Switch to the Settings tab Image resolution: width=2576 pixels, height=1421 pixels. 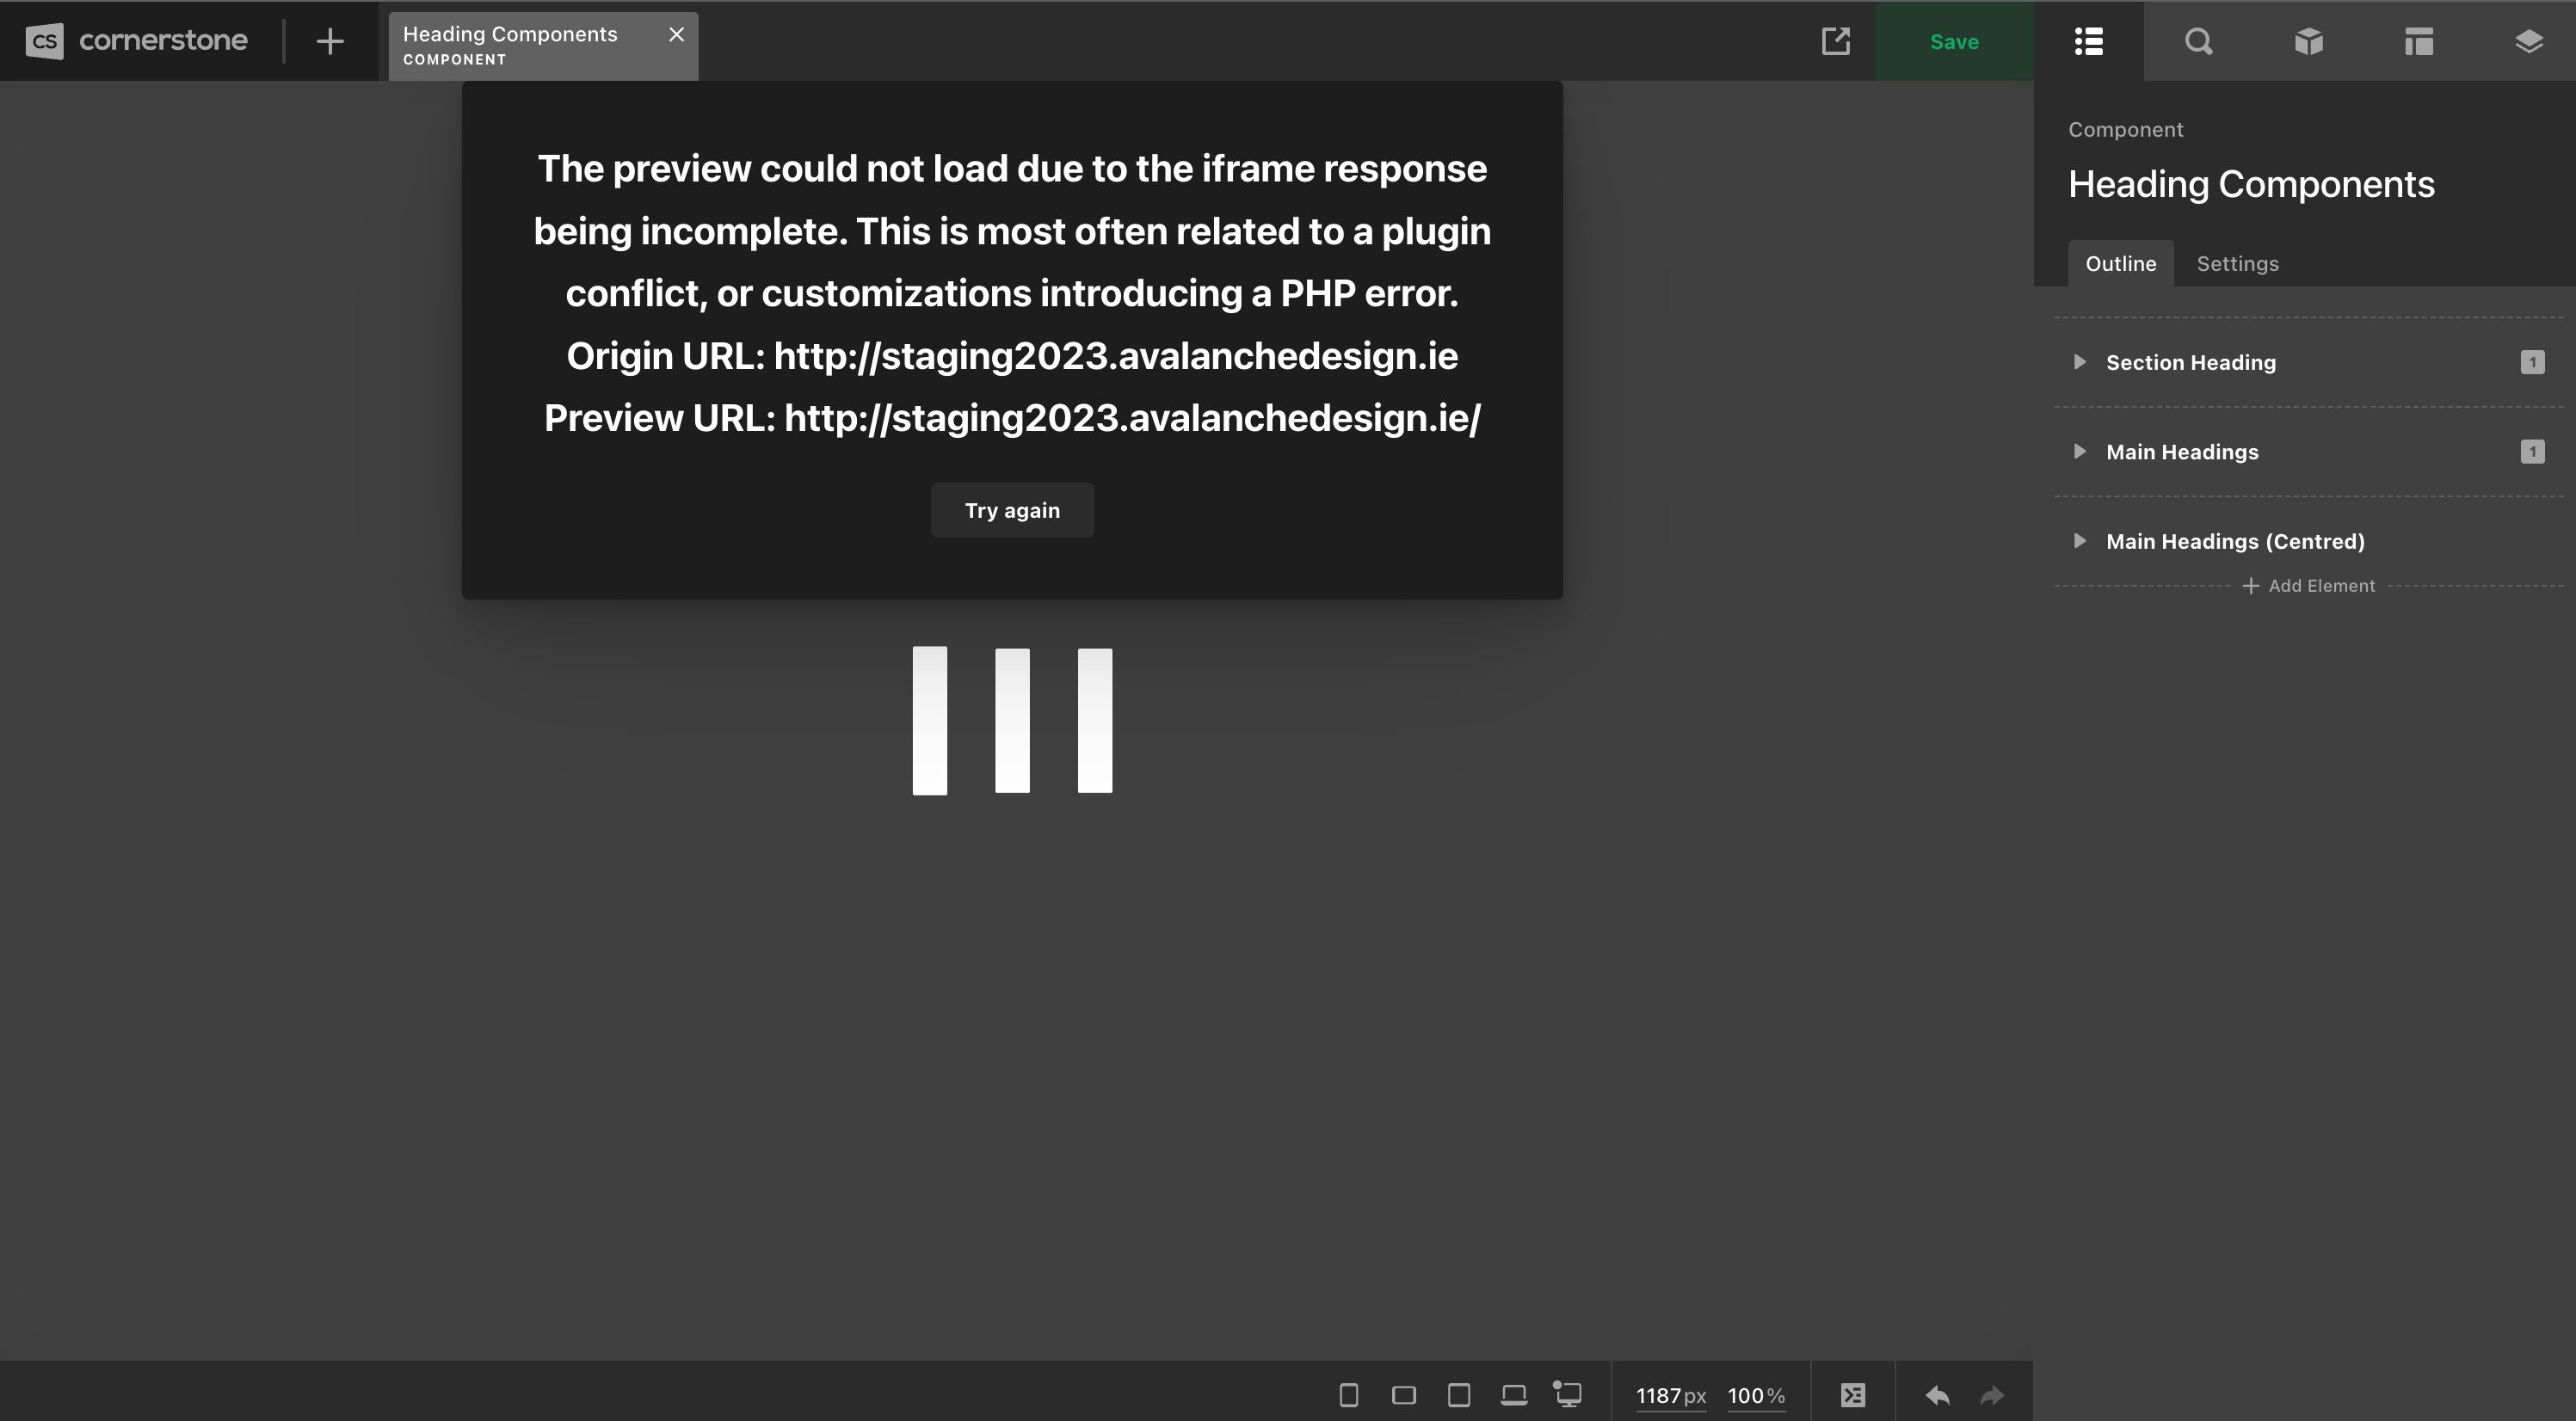pos(2237,264)
